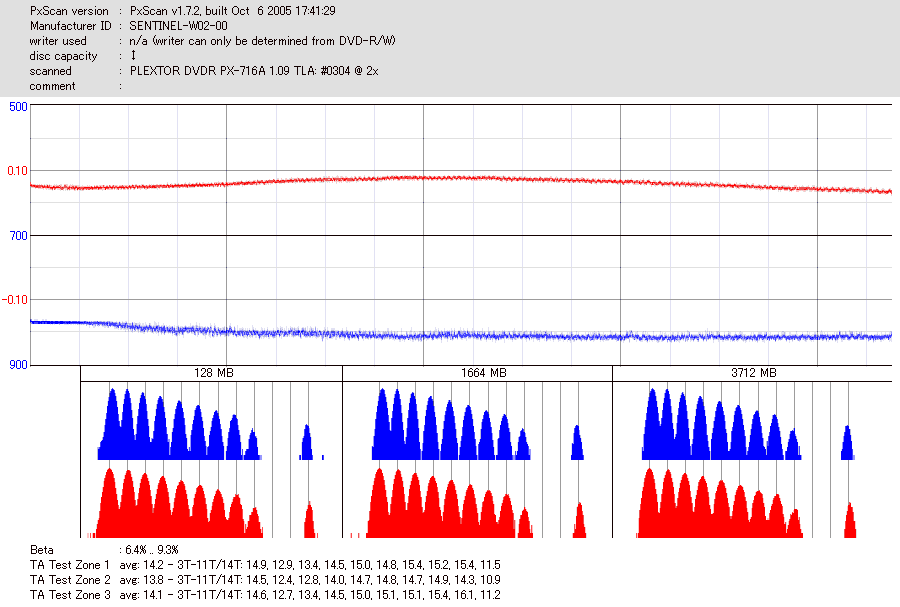Select the "6.4% .. 9.3%" beta value
900x607 pixels.
pos(152,550)
